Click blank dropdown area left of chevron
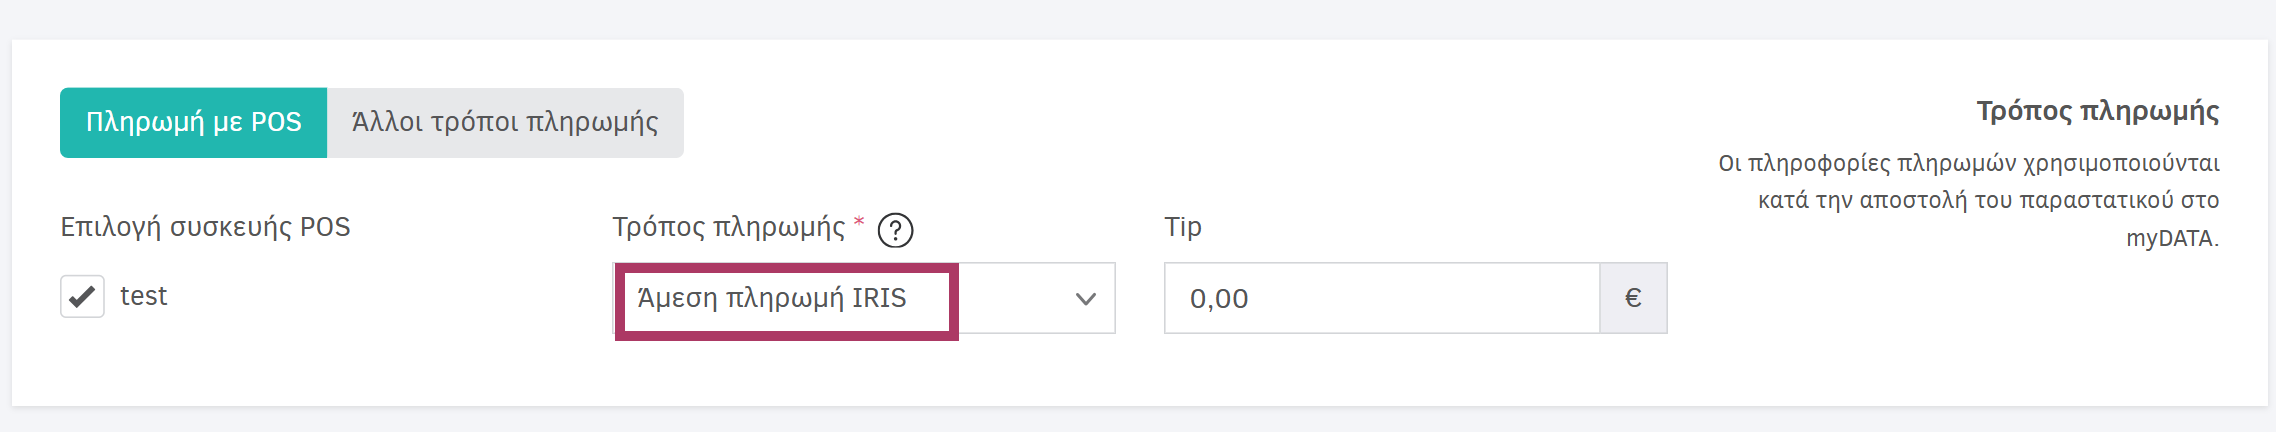2276x432 pixels. (x=1010, y=299)
